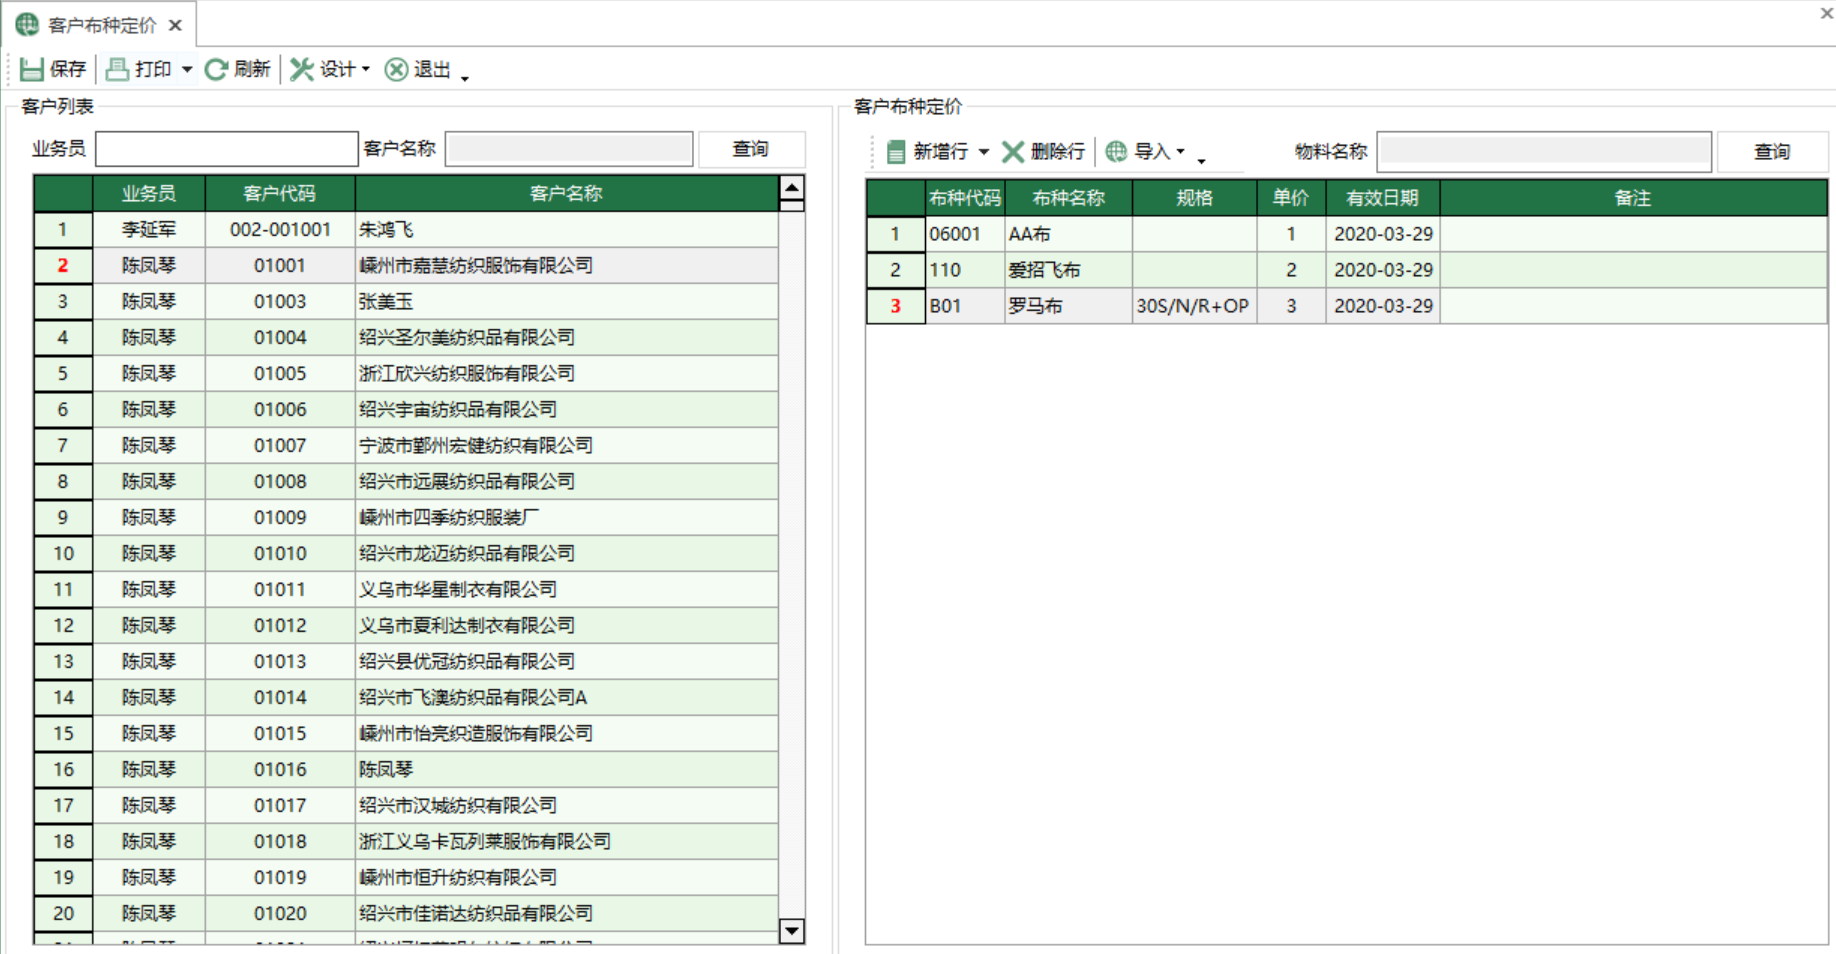This screenshot has height=954, width=1836.
Task: Select customer 张美玉
Action: 566,302
